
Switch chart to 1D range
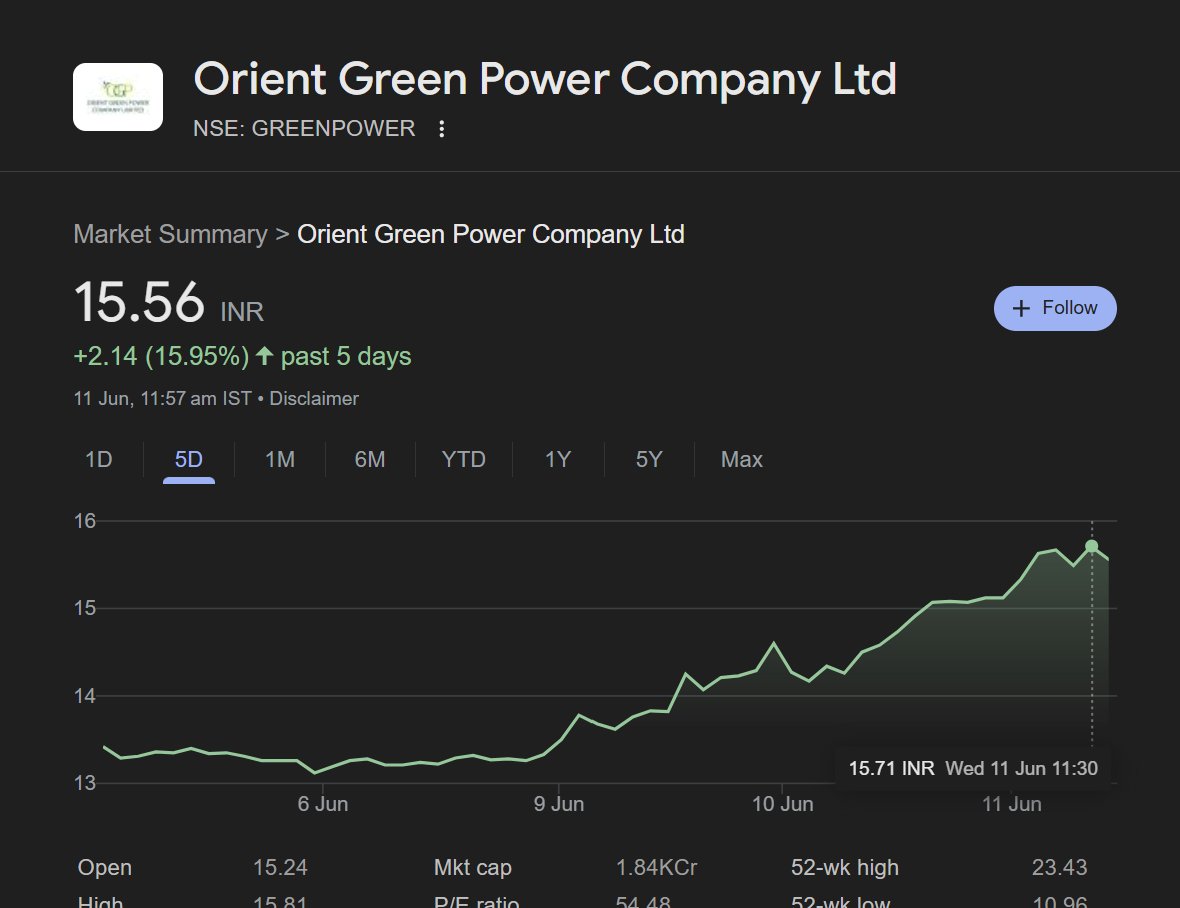[99, 460]
